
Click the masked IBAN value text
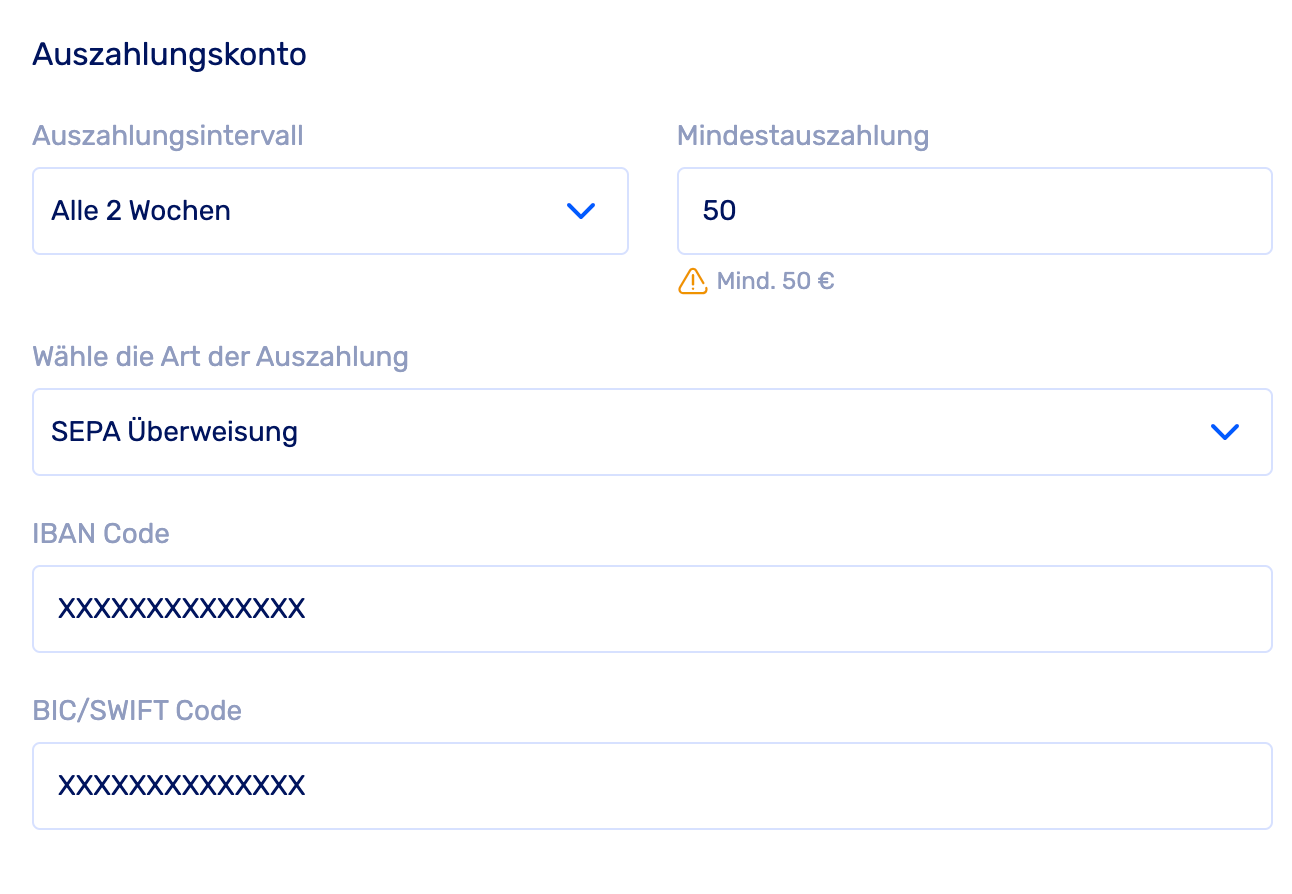(x=181, y=609)
